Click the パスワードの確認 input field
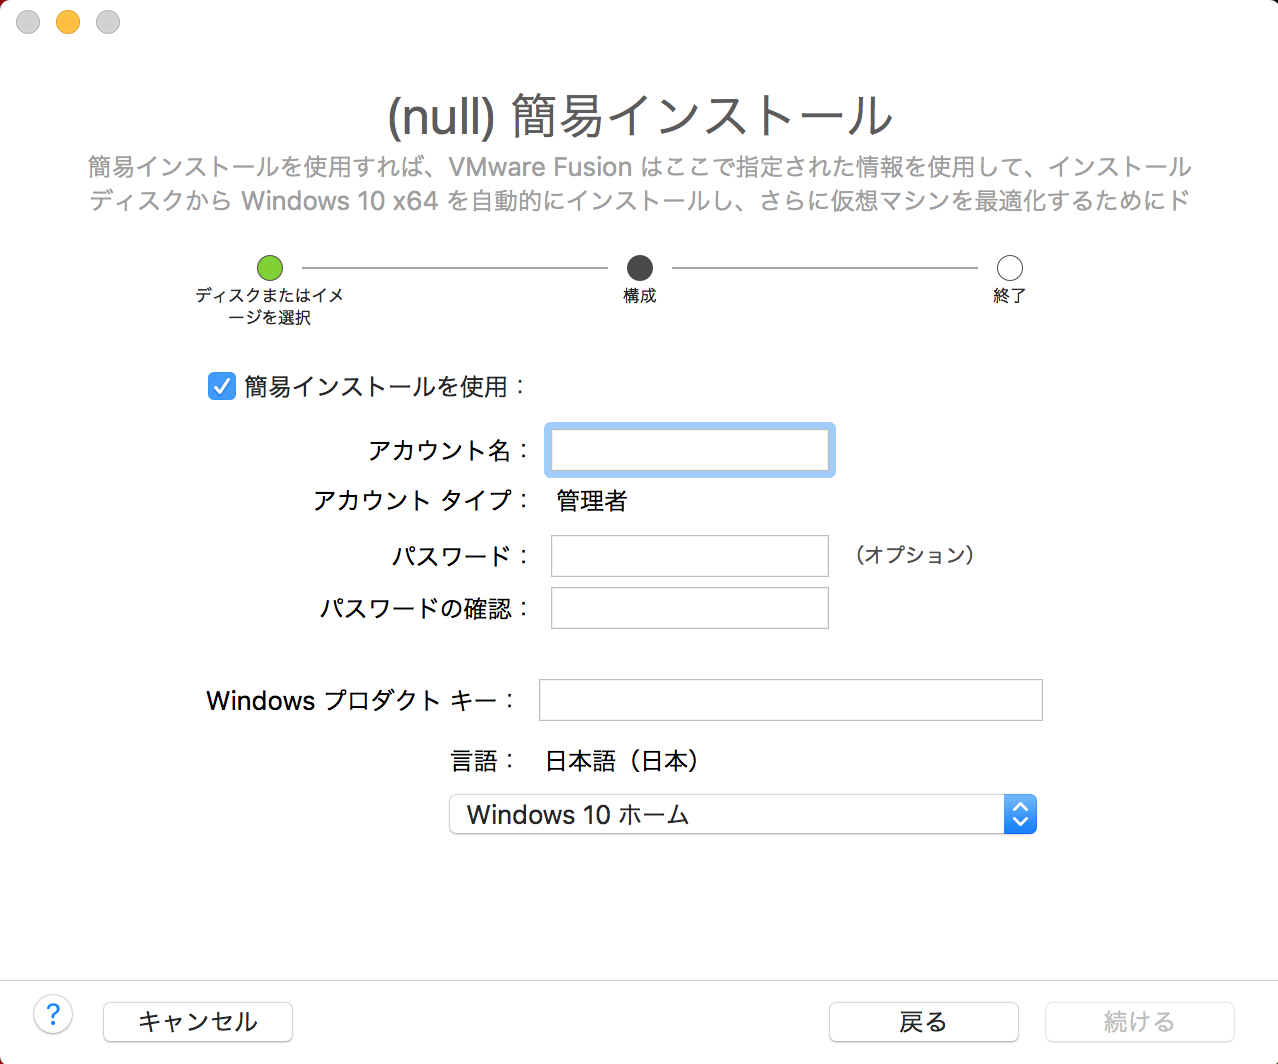The image size is (1278, 1064). point(690,608)
